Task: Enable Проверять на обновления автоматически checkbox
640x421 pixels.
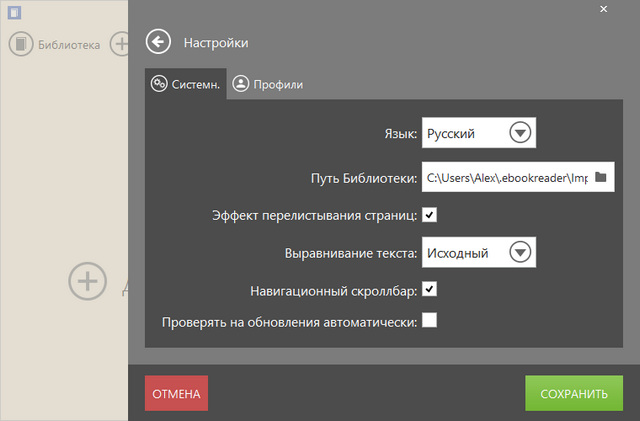Action: [x=429, y=320]
